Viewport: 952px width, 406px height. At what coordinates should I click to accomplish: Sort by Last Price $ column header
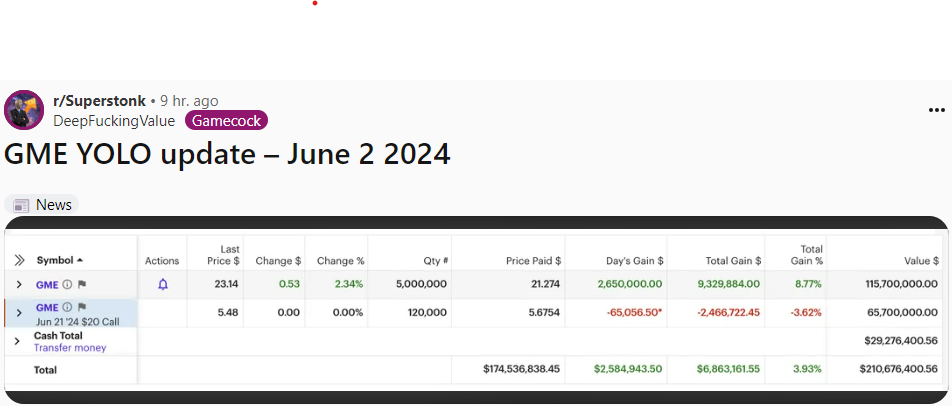click(x=223, y=255)
